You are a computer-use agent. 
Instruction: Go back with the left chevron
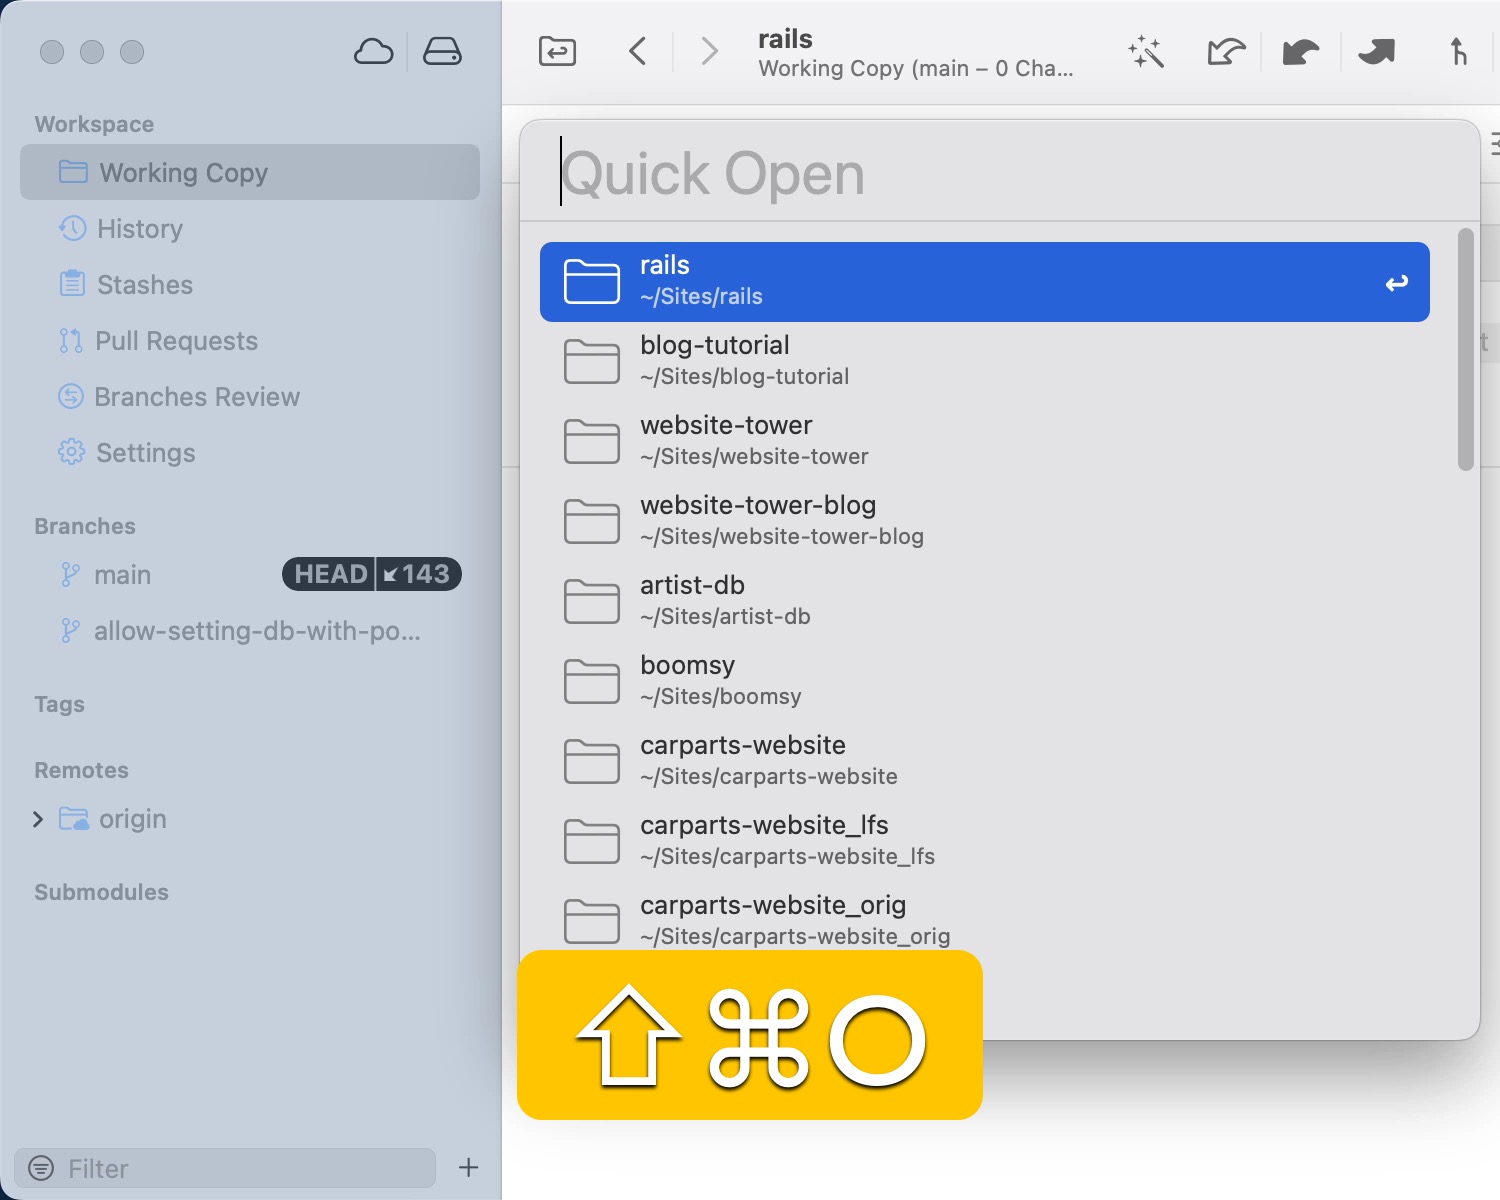pos(638,51)
